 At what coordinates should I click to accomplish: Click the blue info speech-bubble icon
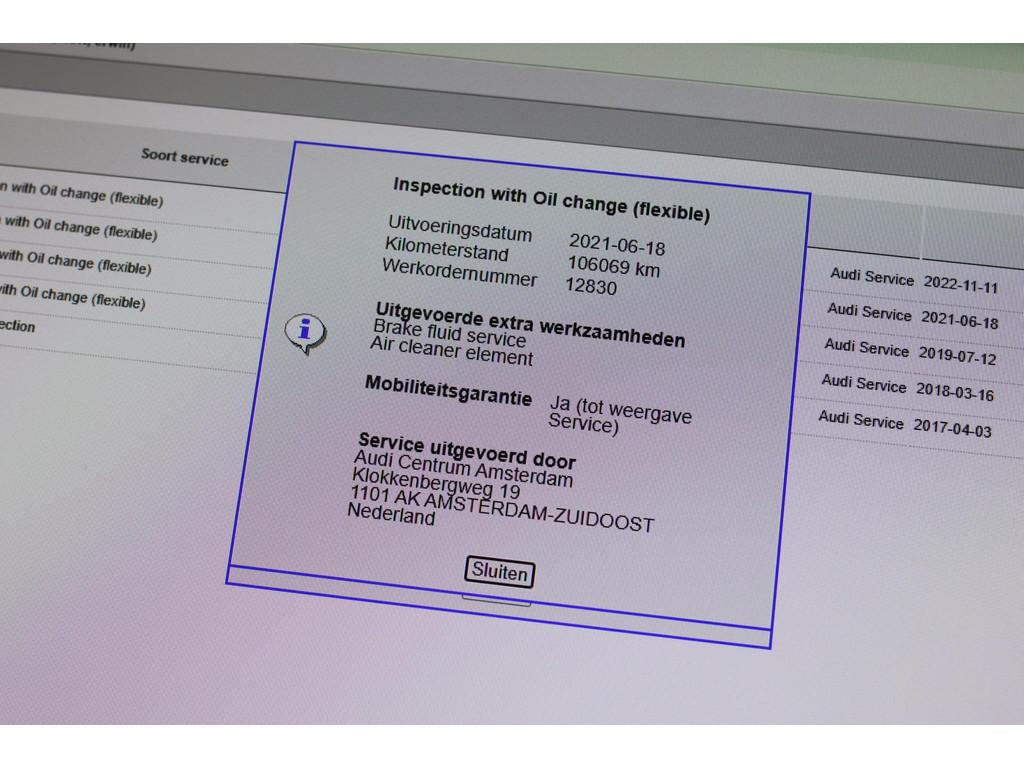tap(305, 331)
